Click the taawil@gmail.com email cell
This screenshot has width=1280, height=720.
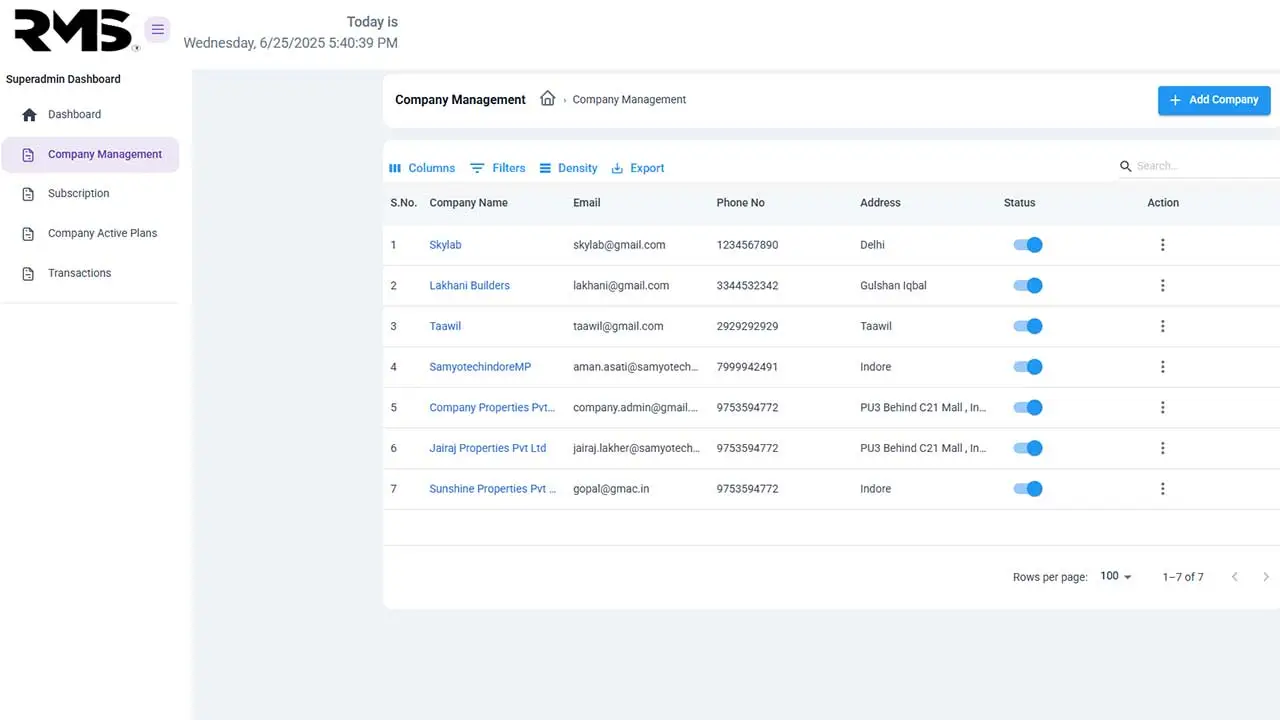(618, 326)
